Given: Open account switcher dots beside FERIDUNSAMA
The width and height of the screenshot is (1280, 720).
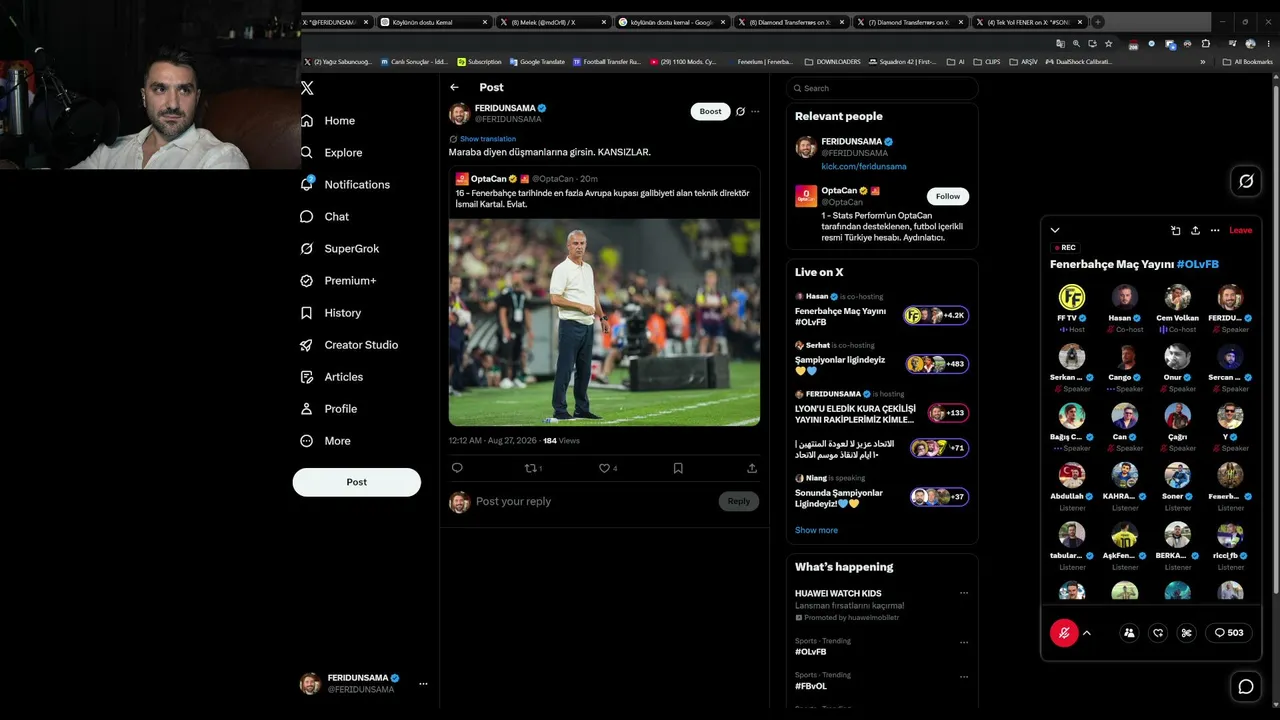Looking at the screenshot, I should click(x=423, y=684).
